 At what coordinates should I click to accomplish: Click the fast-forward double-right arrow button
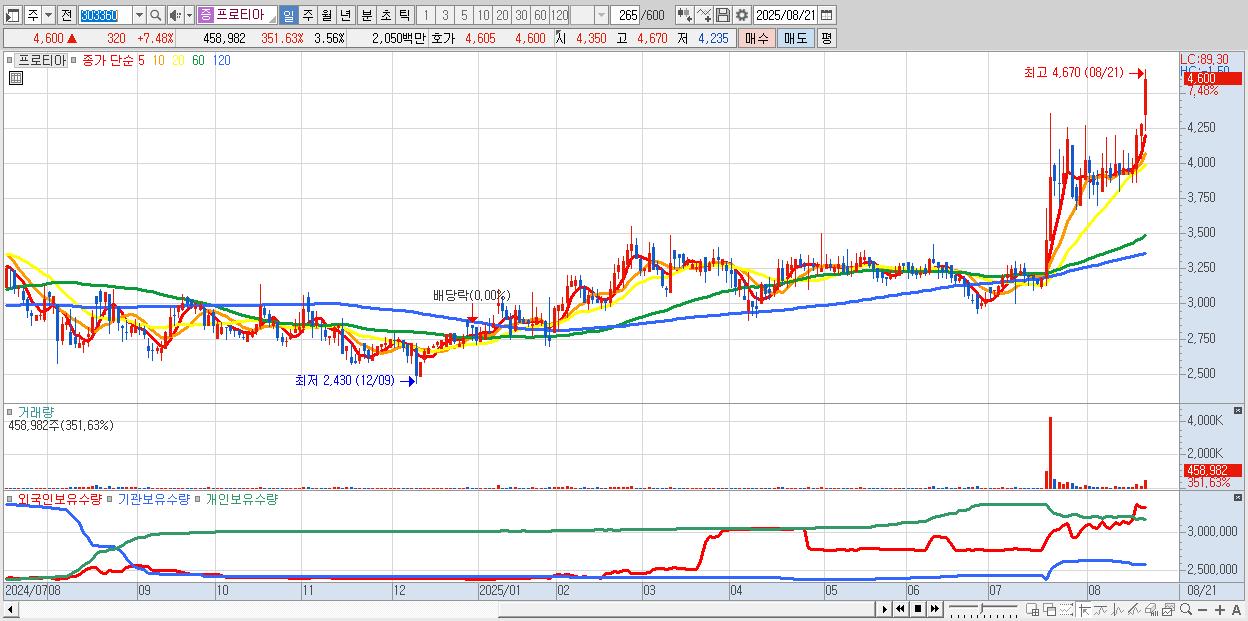coord(934,609)
